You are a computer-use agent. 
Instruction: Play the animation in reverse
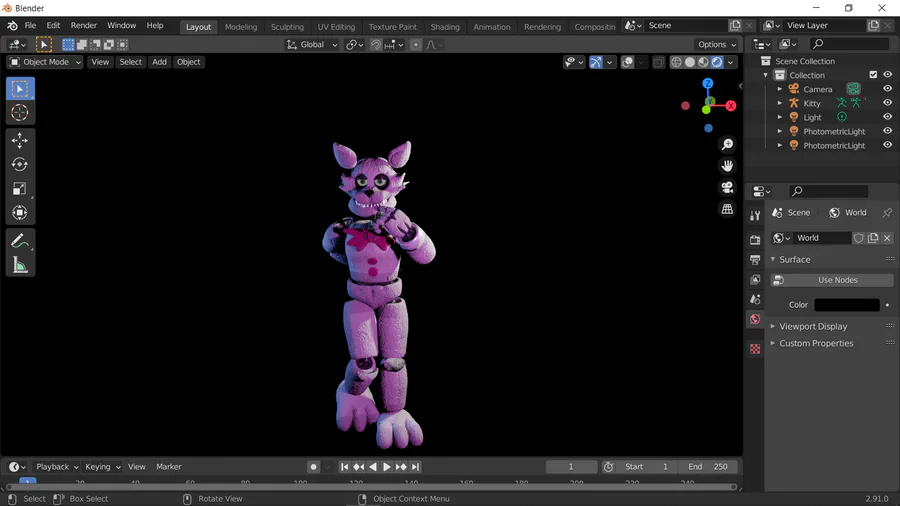click(373, 467)
